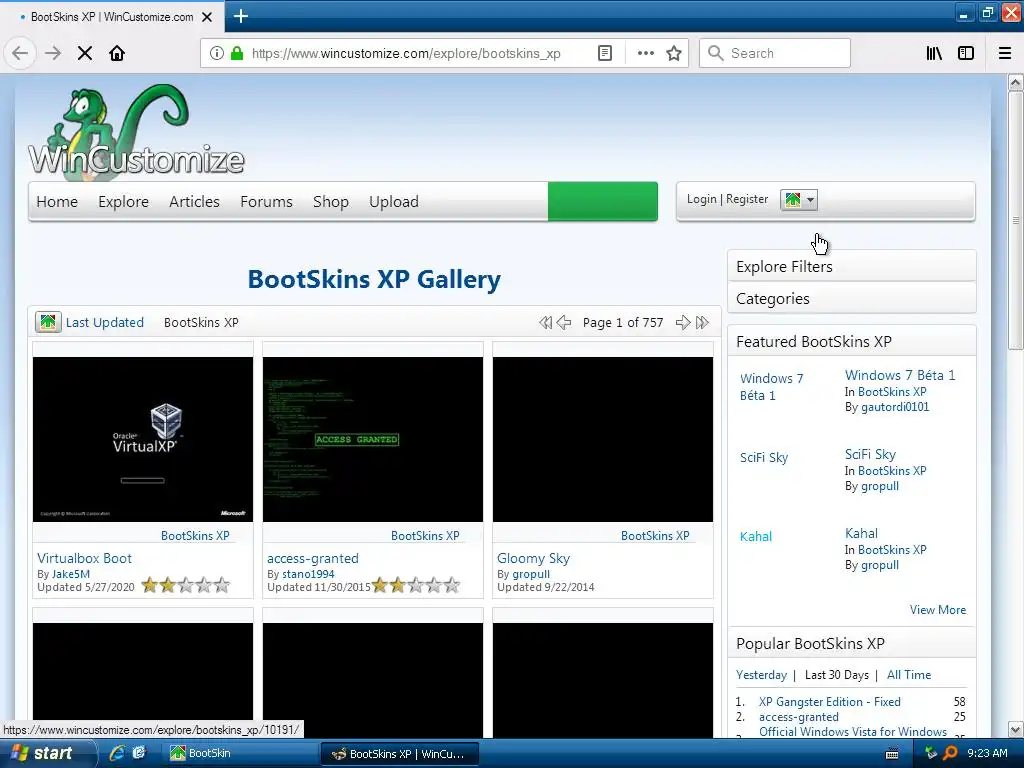Click the Firefox search box
This screenshot has height=768, width=1024.
(775, 53)
